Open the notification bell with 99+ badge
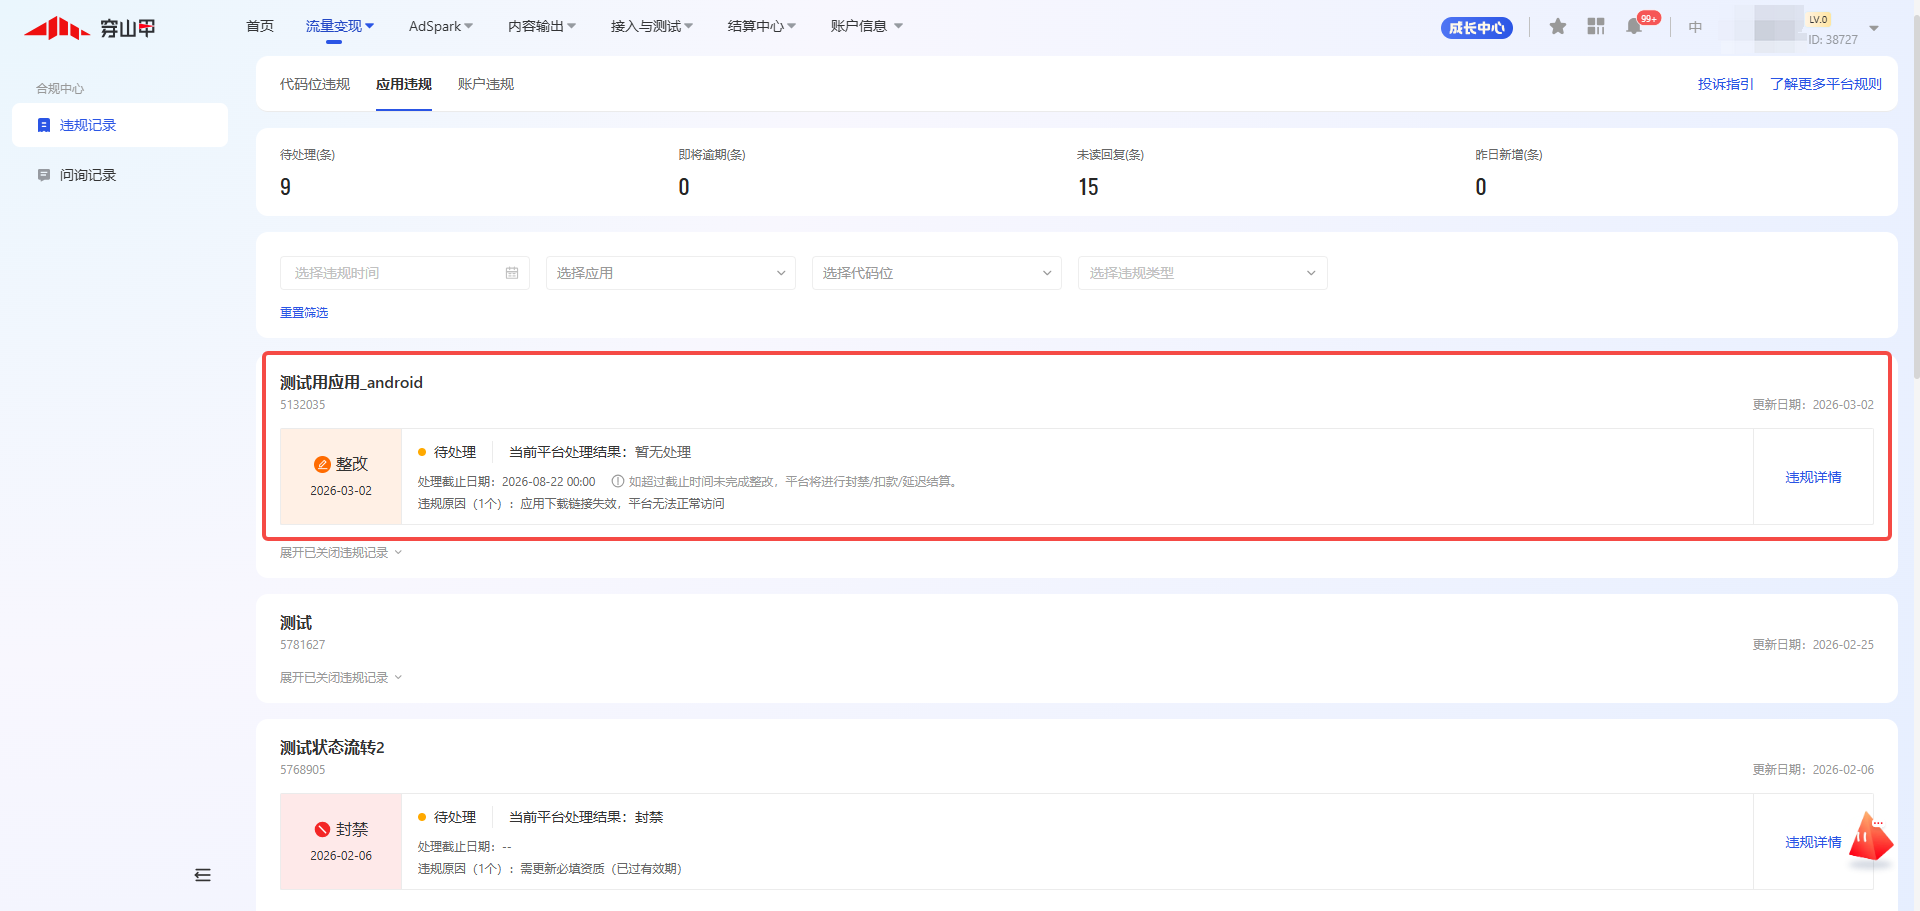This screenshot has height=911, width=1920. 1634,27
